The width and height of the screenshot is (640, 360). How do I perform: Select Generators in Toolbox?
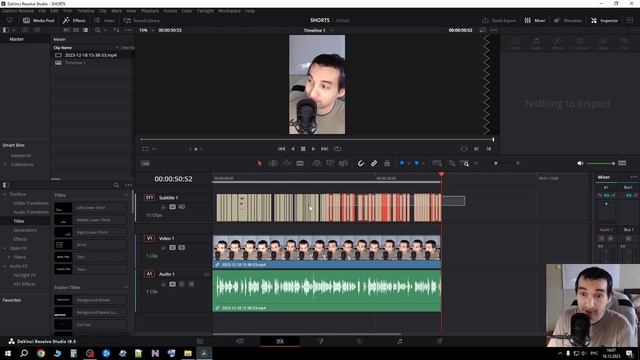click(x=25, y=230)
